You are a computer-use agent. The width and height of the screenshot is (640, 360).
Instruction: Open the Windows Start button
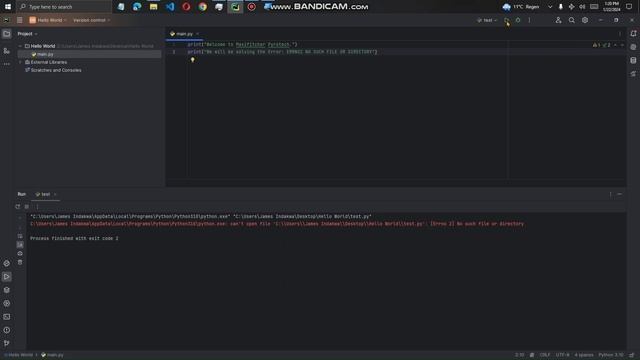pos(8,7)
